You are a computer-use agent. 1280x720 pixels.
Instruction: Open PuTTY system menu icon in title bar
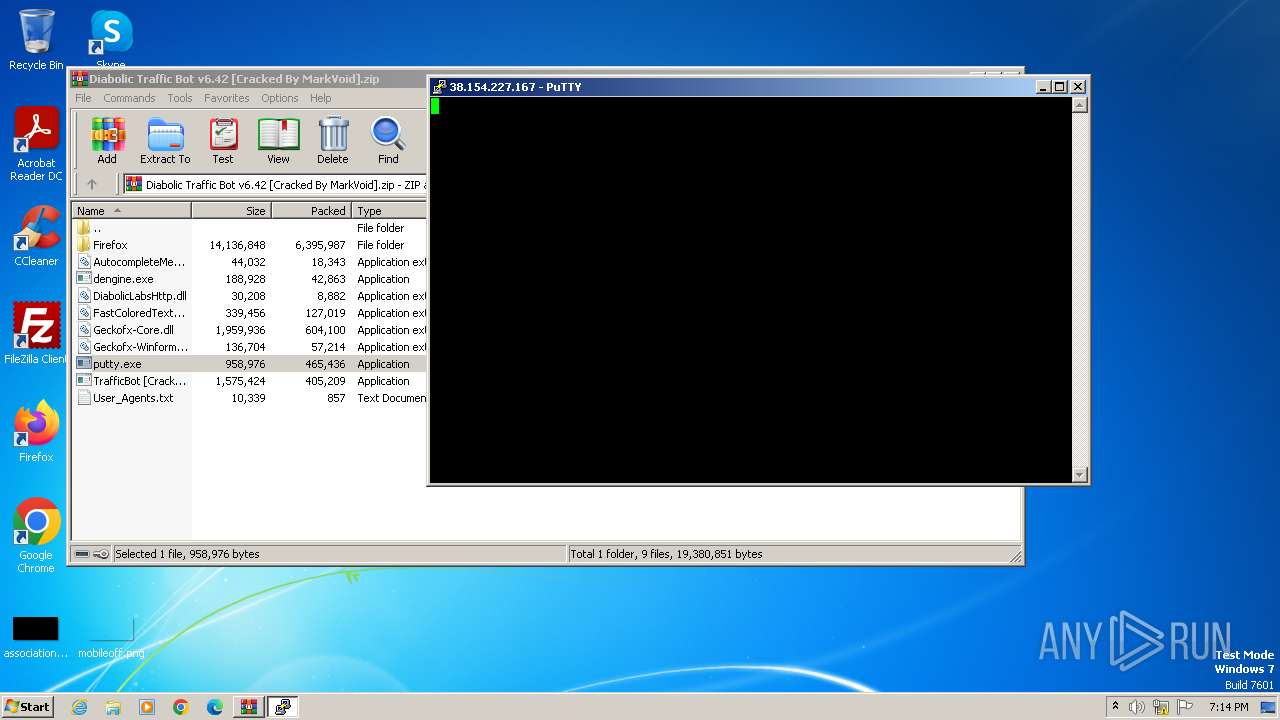(x=439, y=87)
